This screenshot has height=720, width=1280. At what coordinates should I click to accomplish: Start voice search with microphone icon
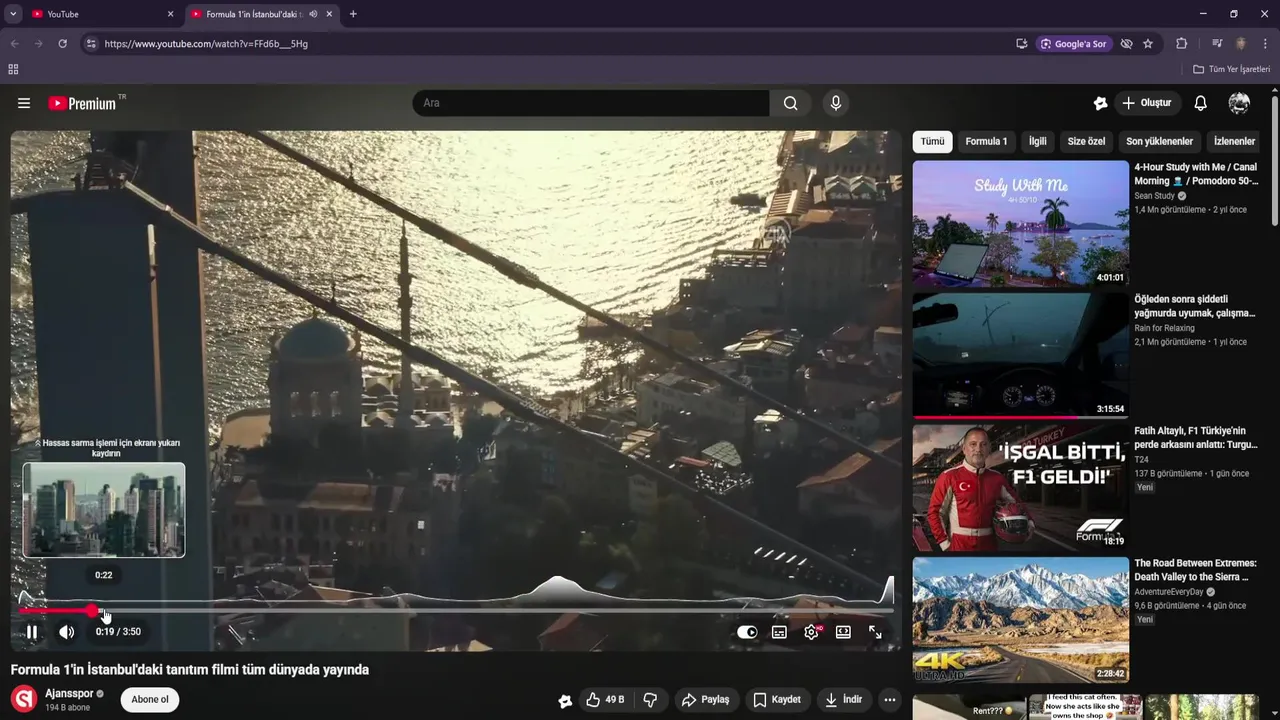[x=836, y=103]
